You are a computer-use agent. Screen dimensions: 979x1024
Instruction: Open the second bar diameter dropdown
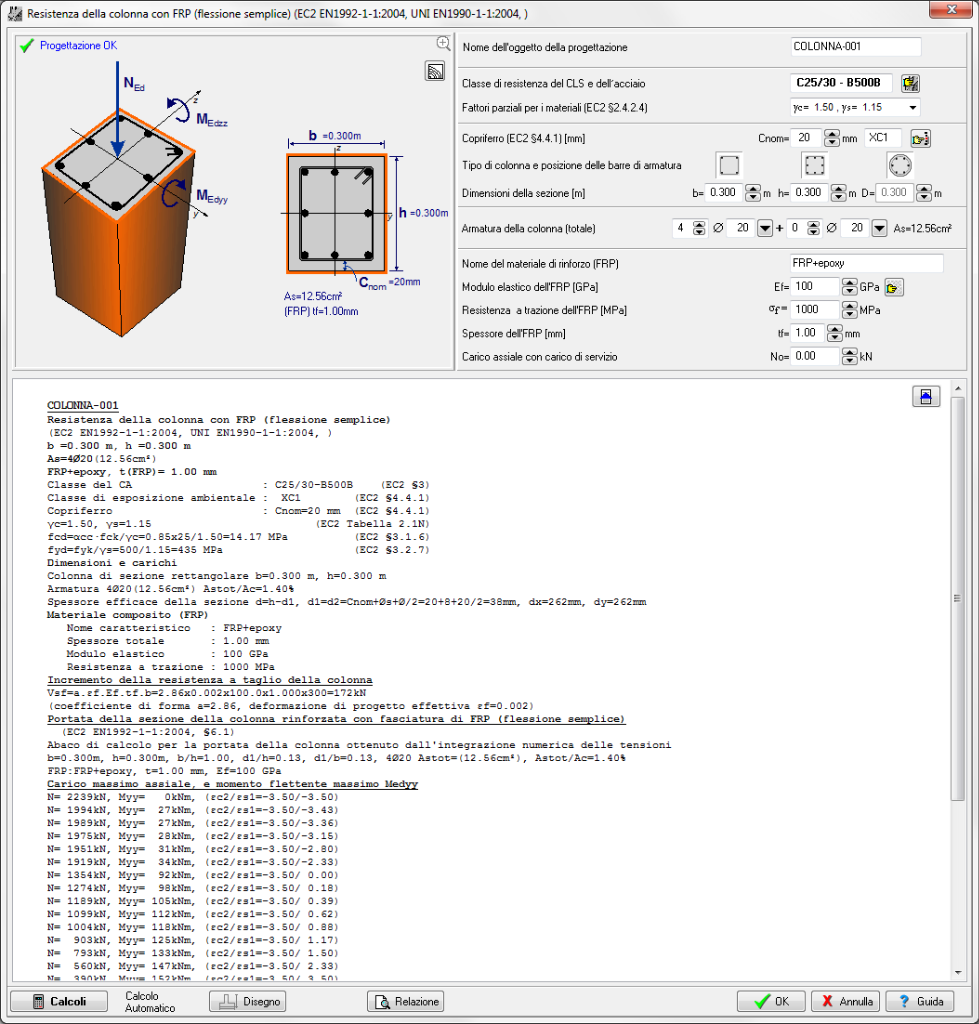click(x=879, y=229)
